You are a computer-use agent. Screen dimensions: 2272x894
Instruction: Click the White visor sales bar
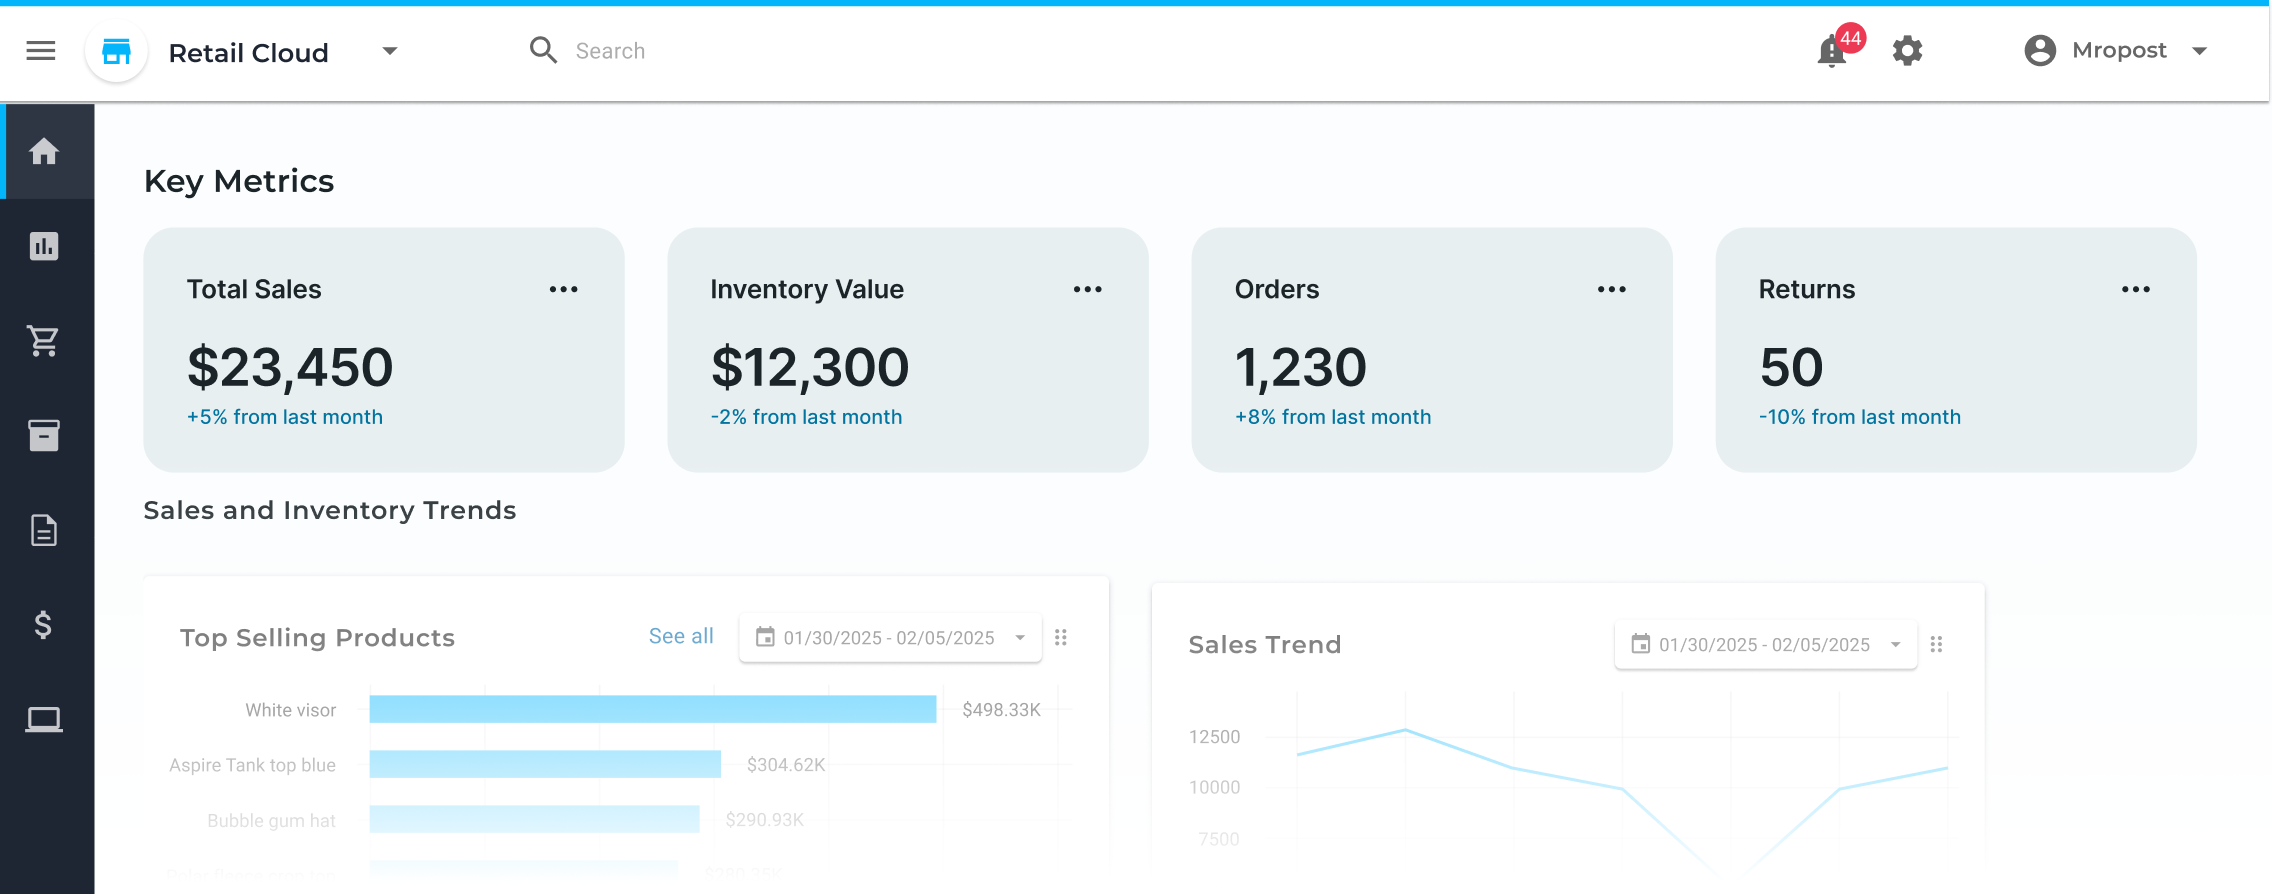click(652, 709)
